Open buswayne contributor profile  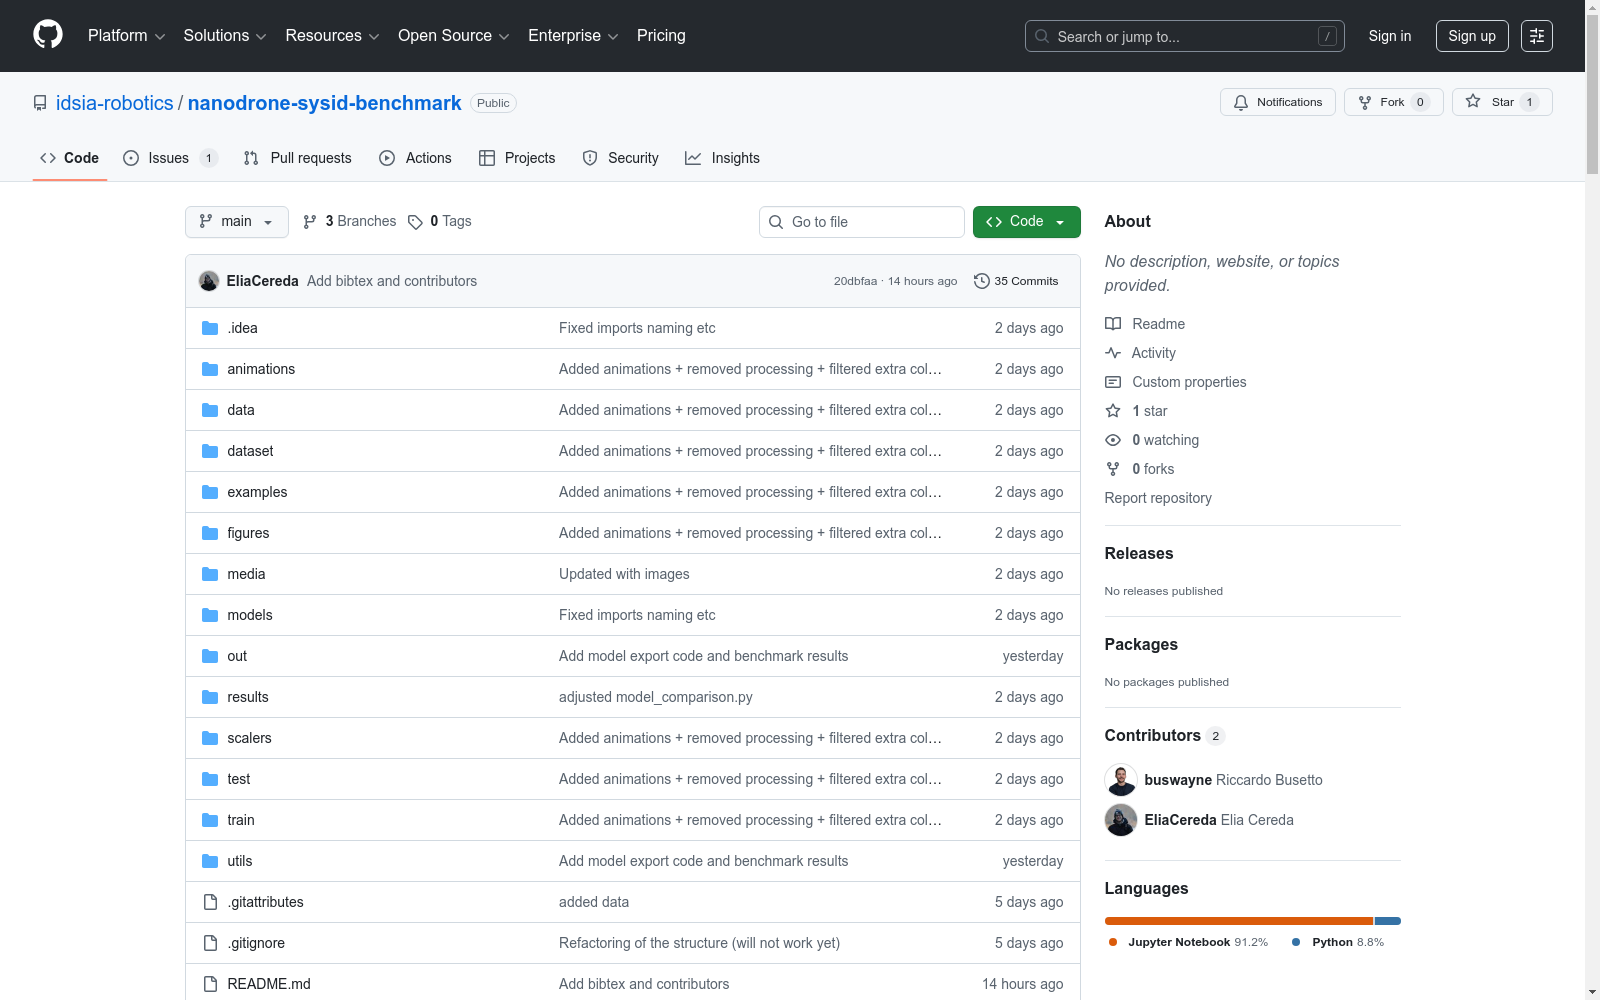(1178, 780)
